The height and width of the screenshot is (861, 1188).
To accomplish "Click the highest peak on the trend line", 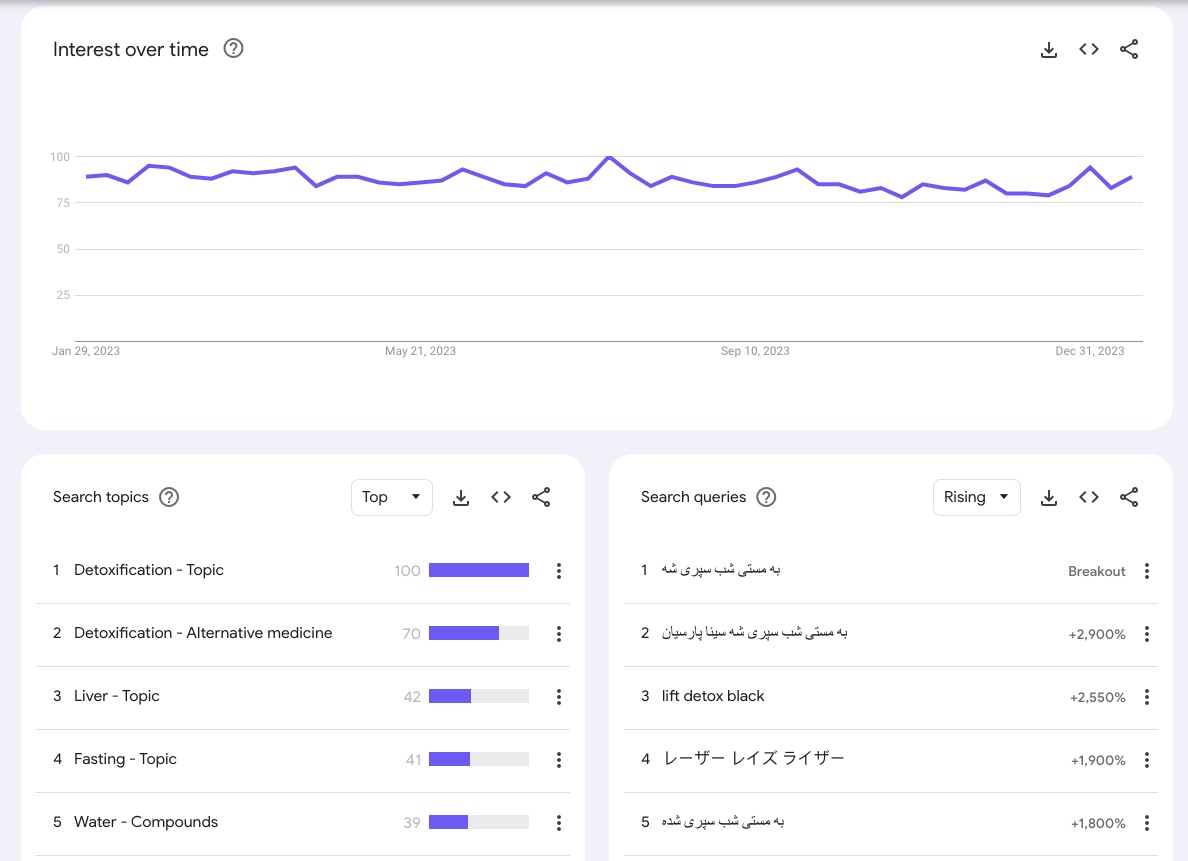I will click(608, 157).
